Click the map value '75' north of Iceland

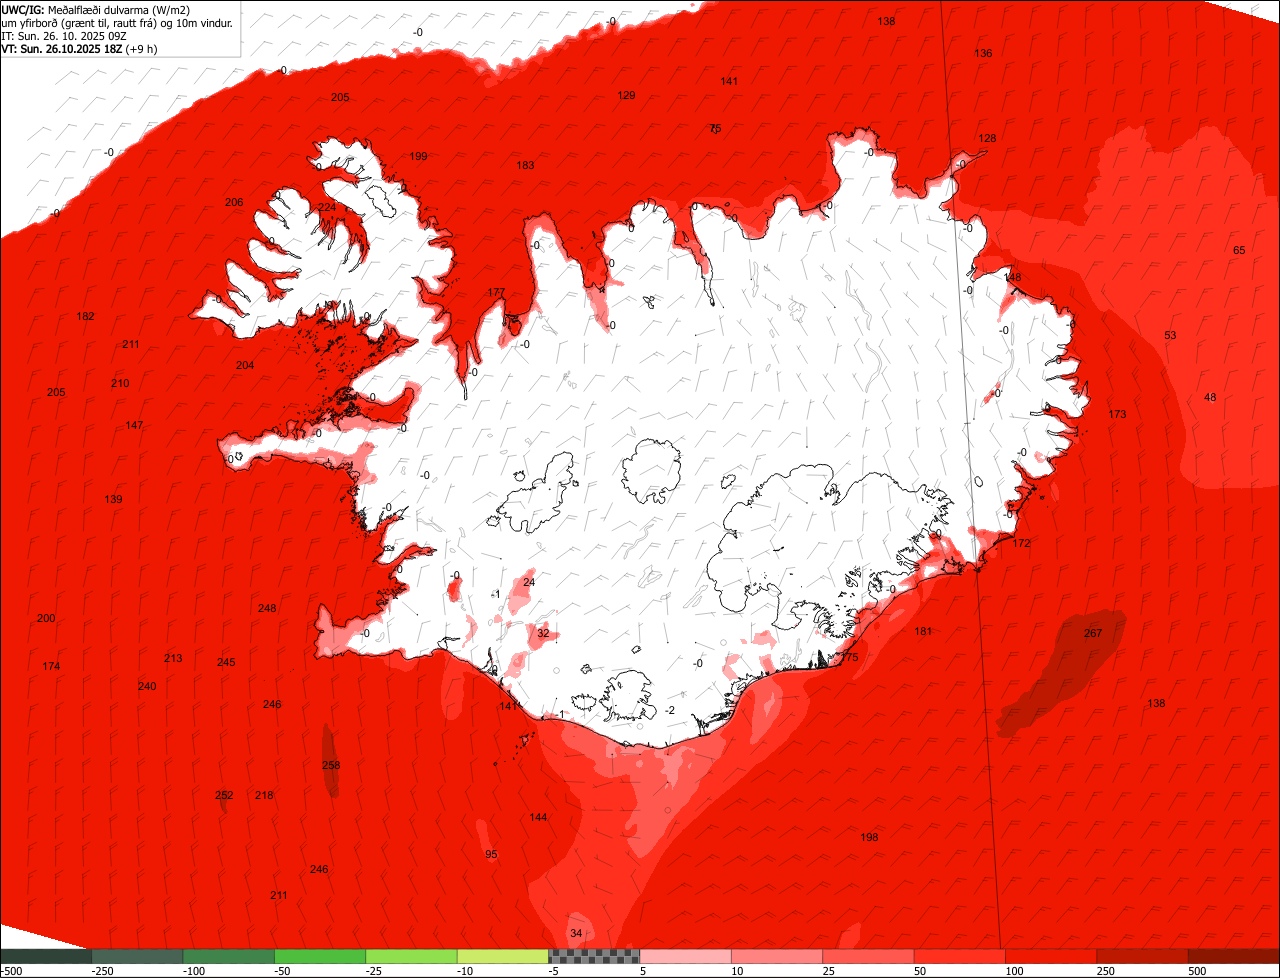(x=715, y=129)
